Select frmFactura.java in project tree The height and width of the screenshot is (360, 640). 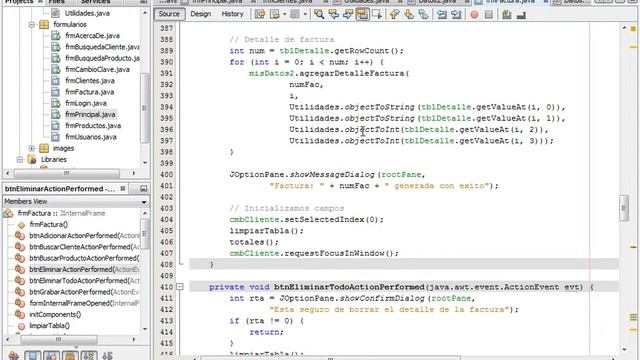coord(89,92)
